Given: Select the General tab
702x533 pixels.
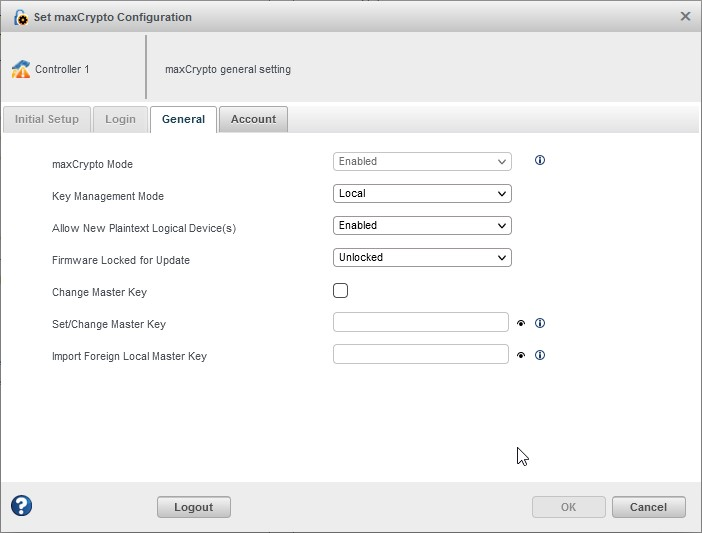Looking at the screenshot, I should click(183, 119).
